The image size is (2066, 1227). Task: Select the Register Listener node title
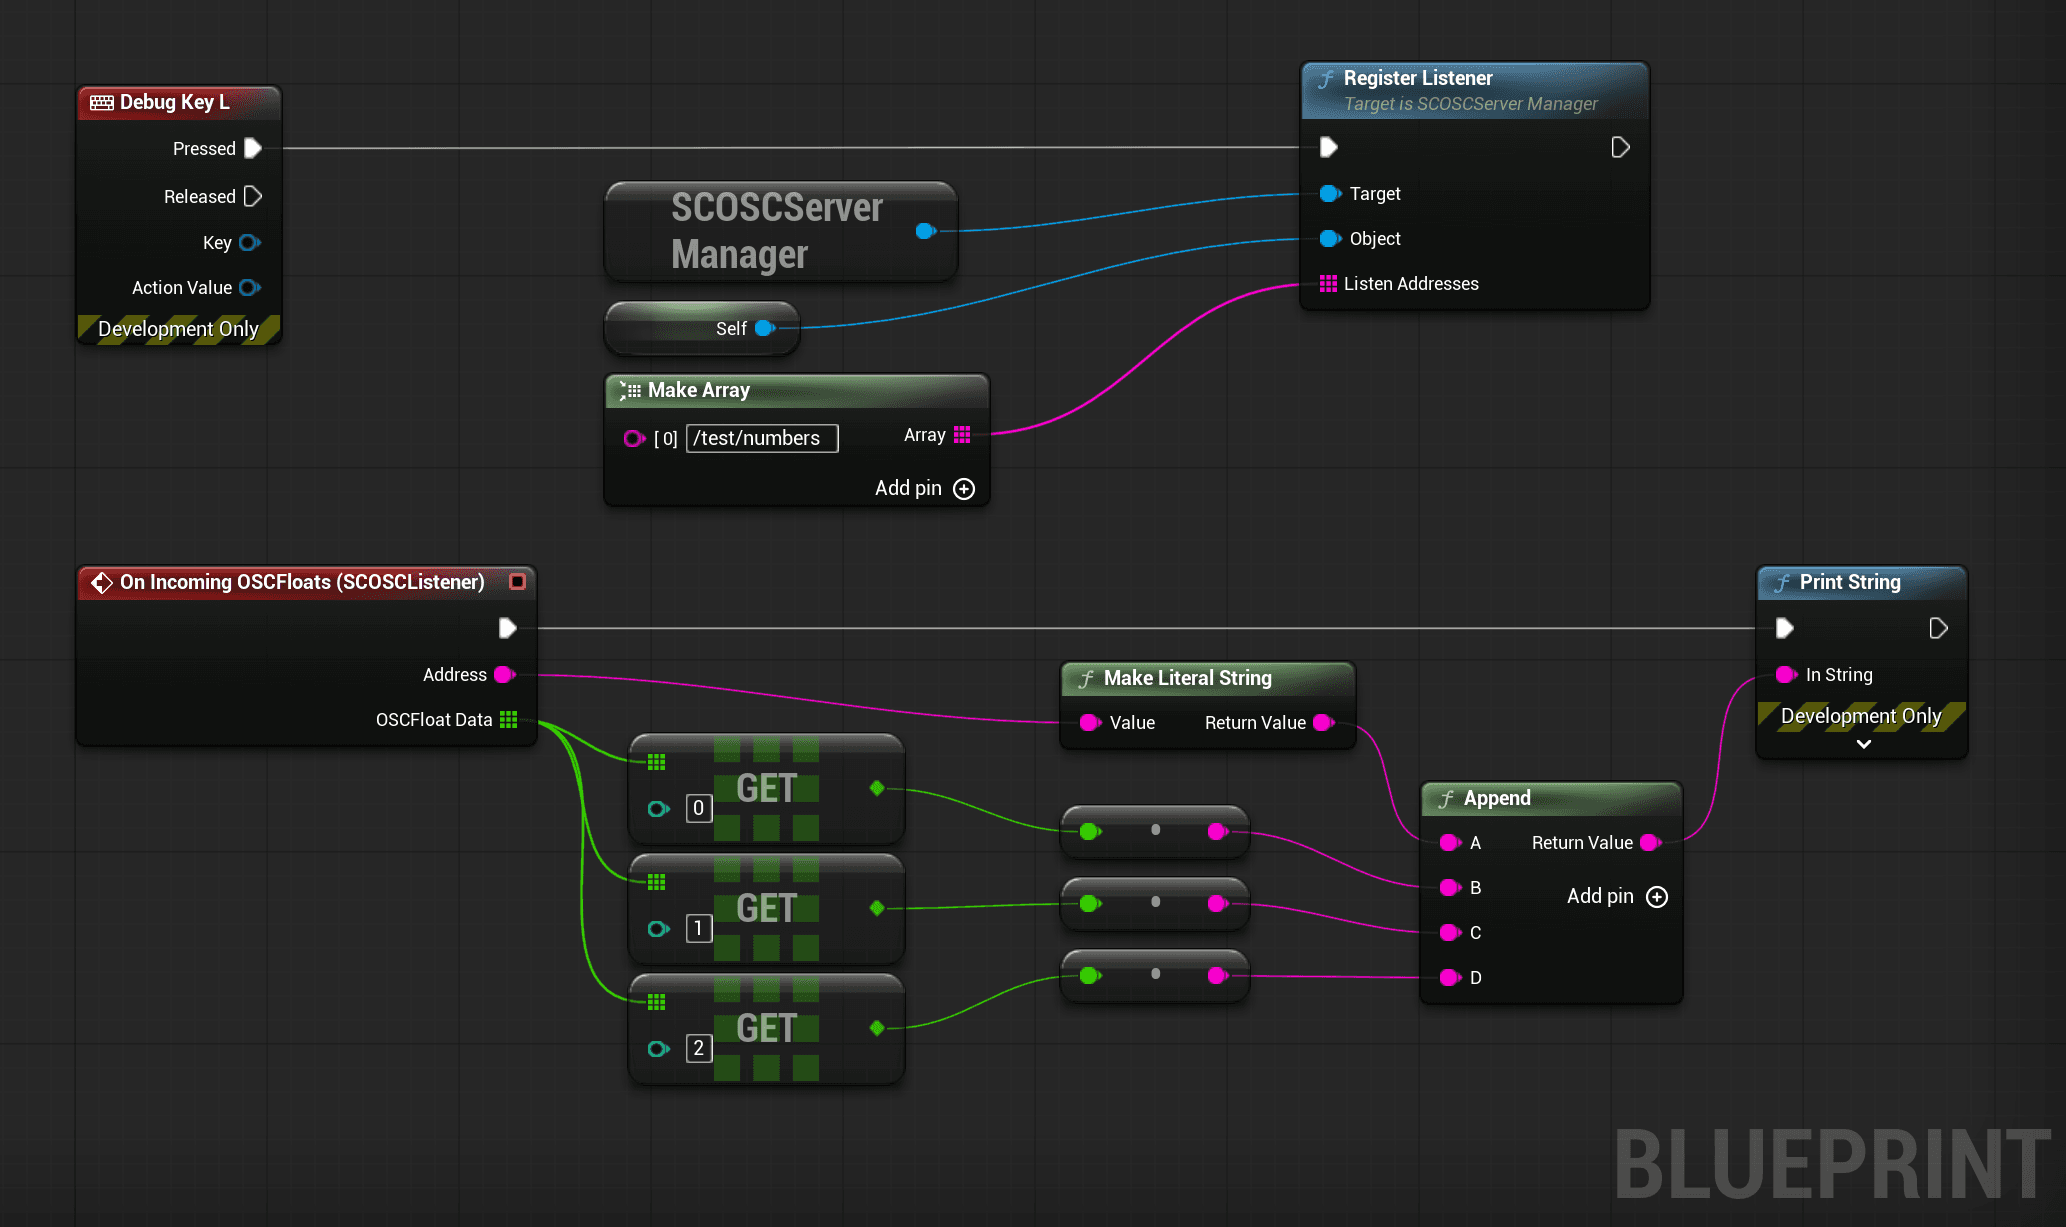click(x=1417, y=78)
